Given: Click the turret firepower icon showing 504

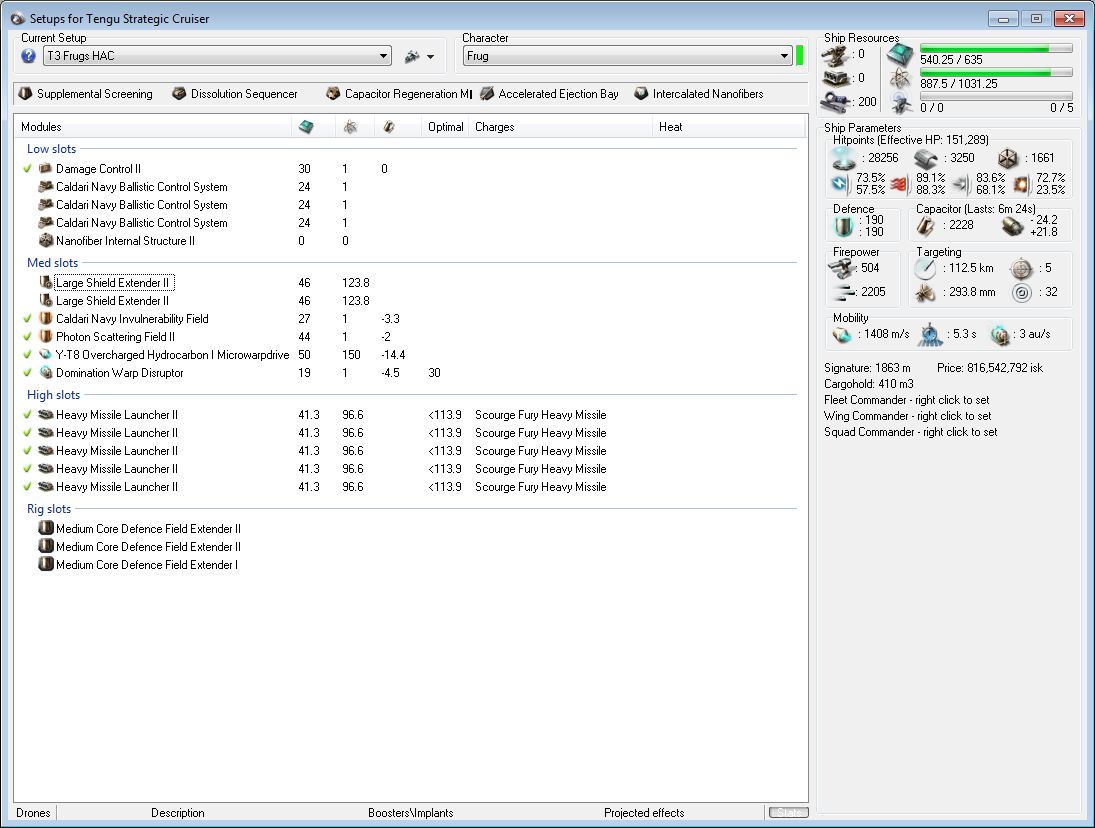Looking at the screenshot, I should pyautogui.click(x=843, y=268).
